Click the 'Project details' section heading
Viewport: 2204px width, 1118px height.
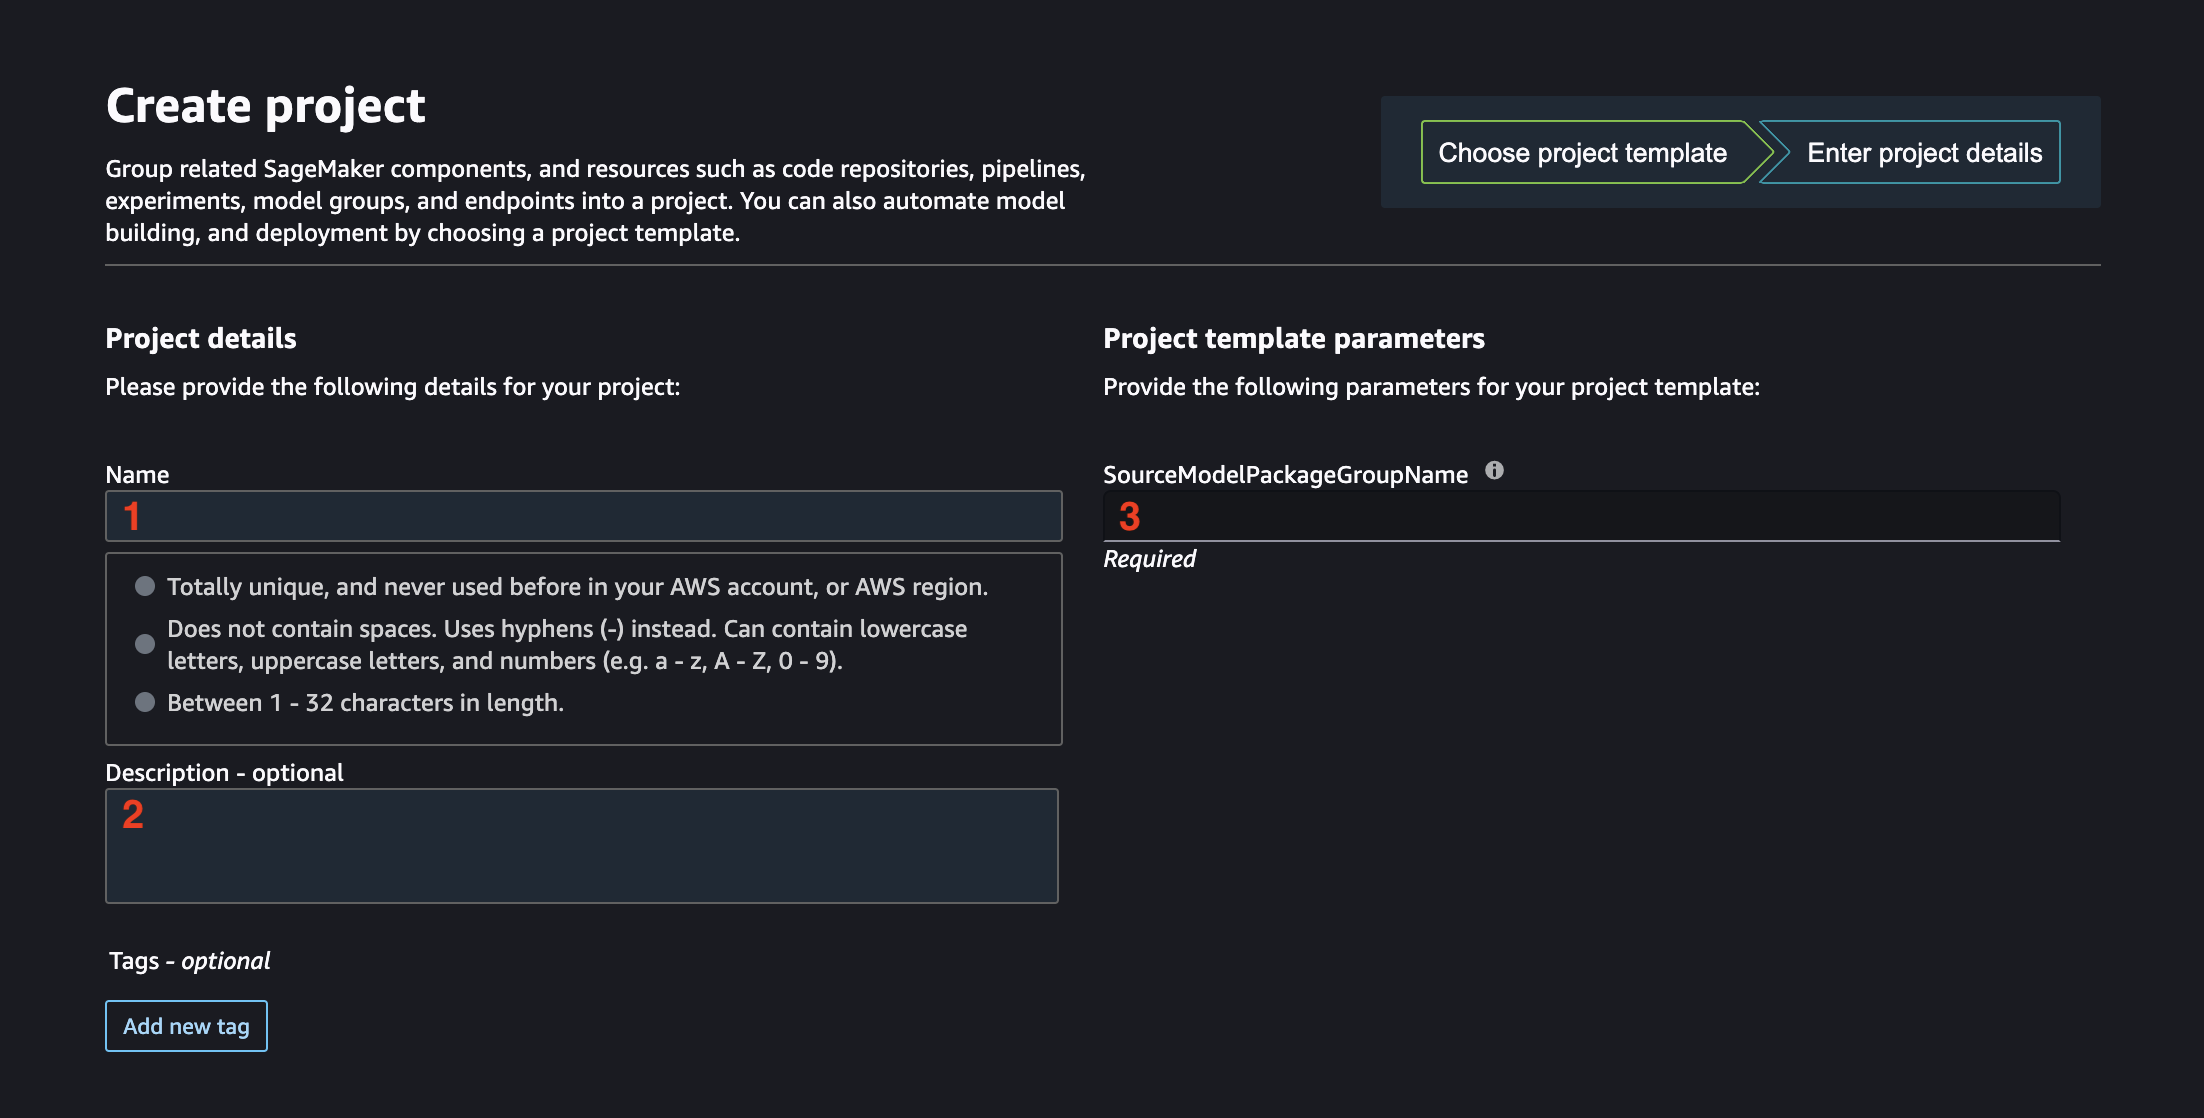pos(201,339)
